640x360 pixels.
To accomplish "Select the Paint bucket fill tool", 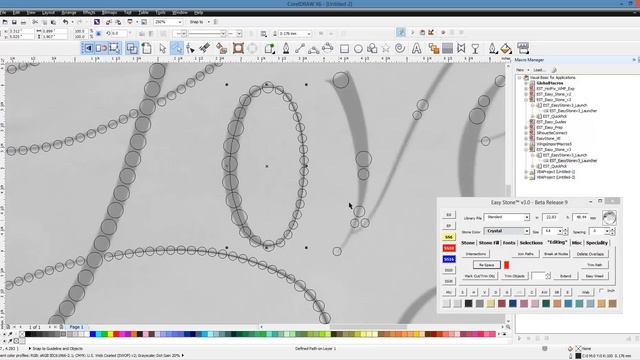I will [x=506, y=49].
